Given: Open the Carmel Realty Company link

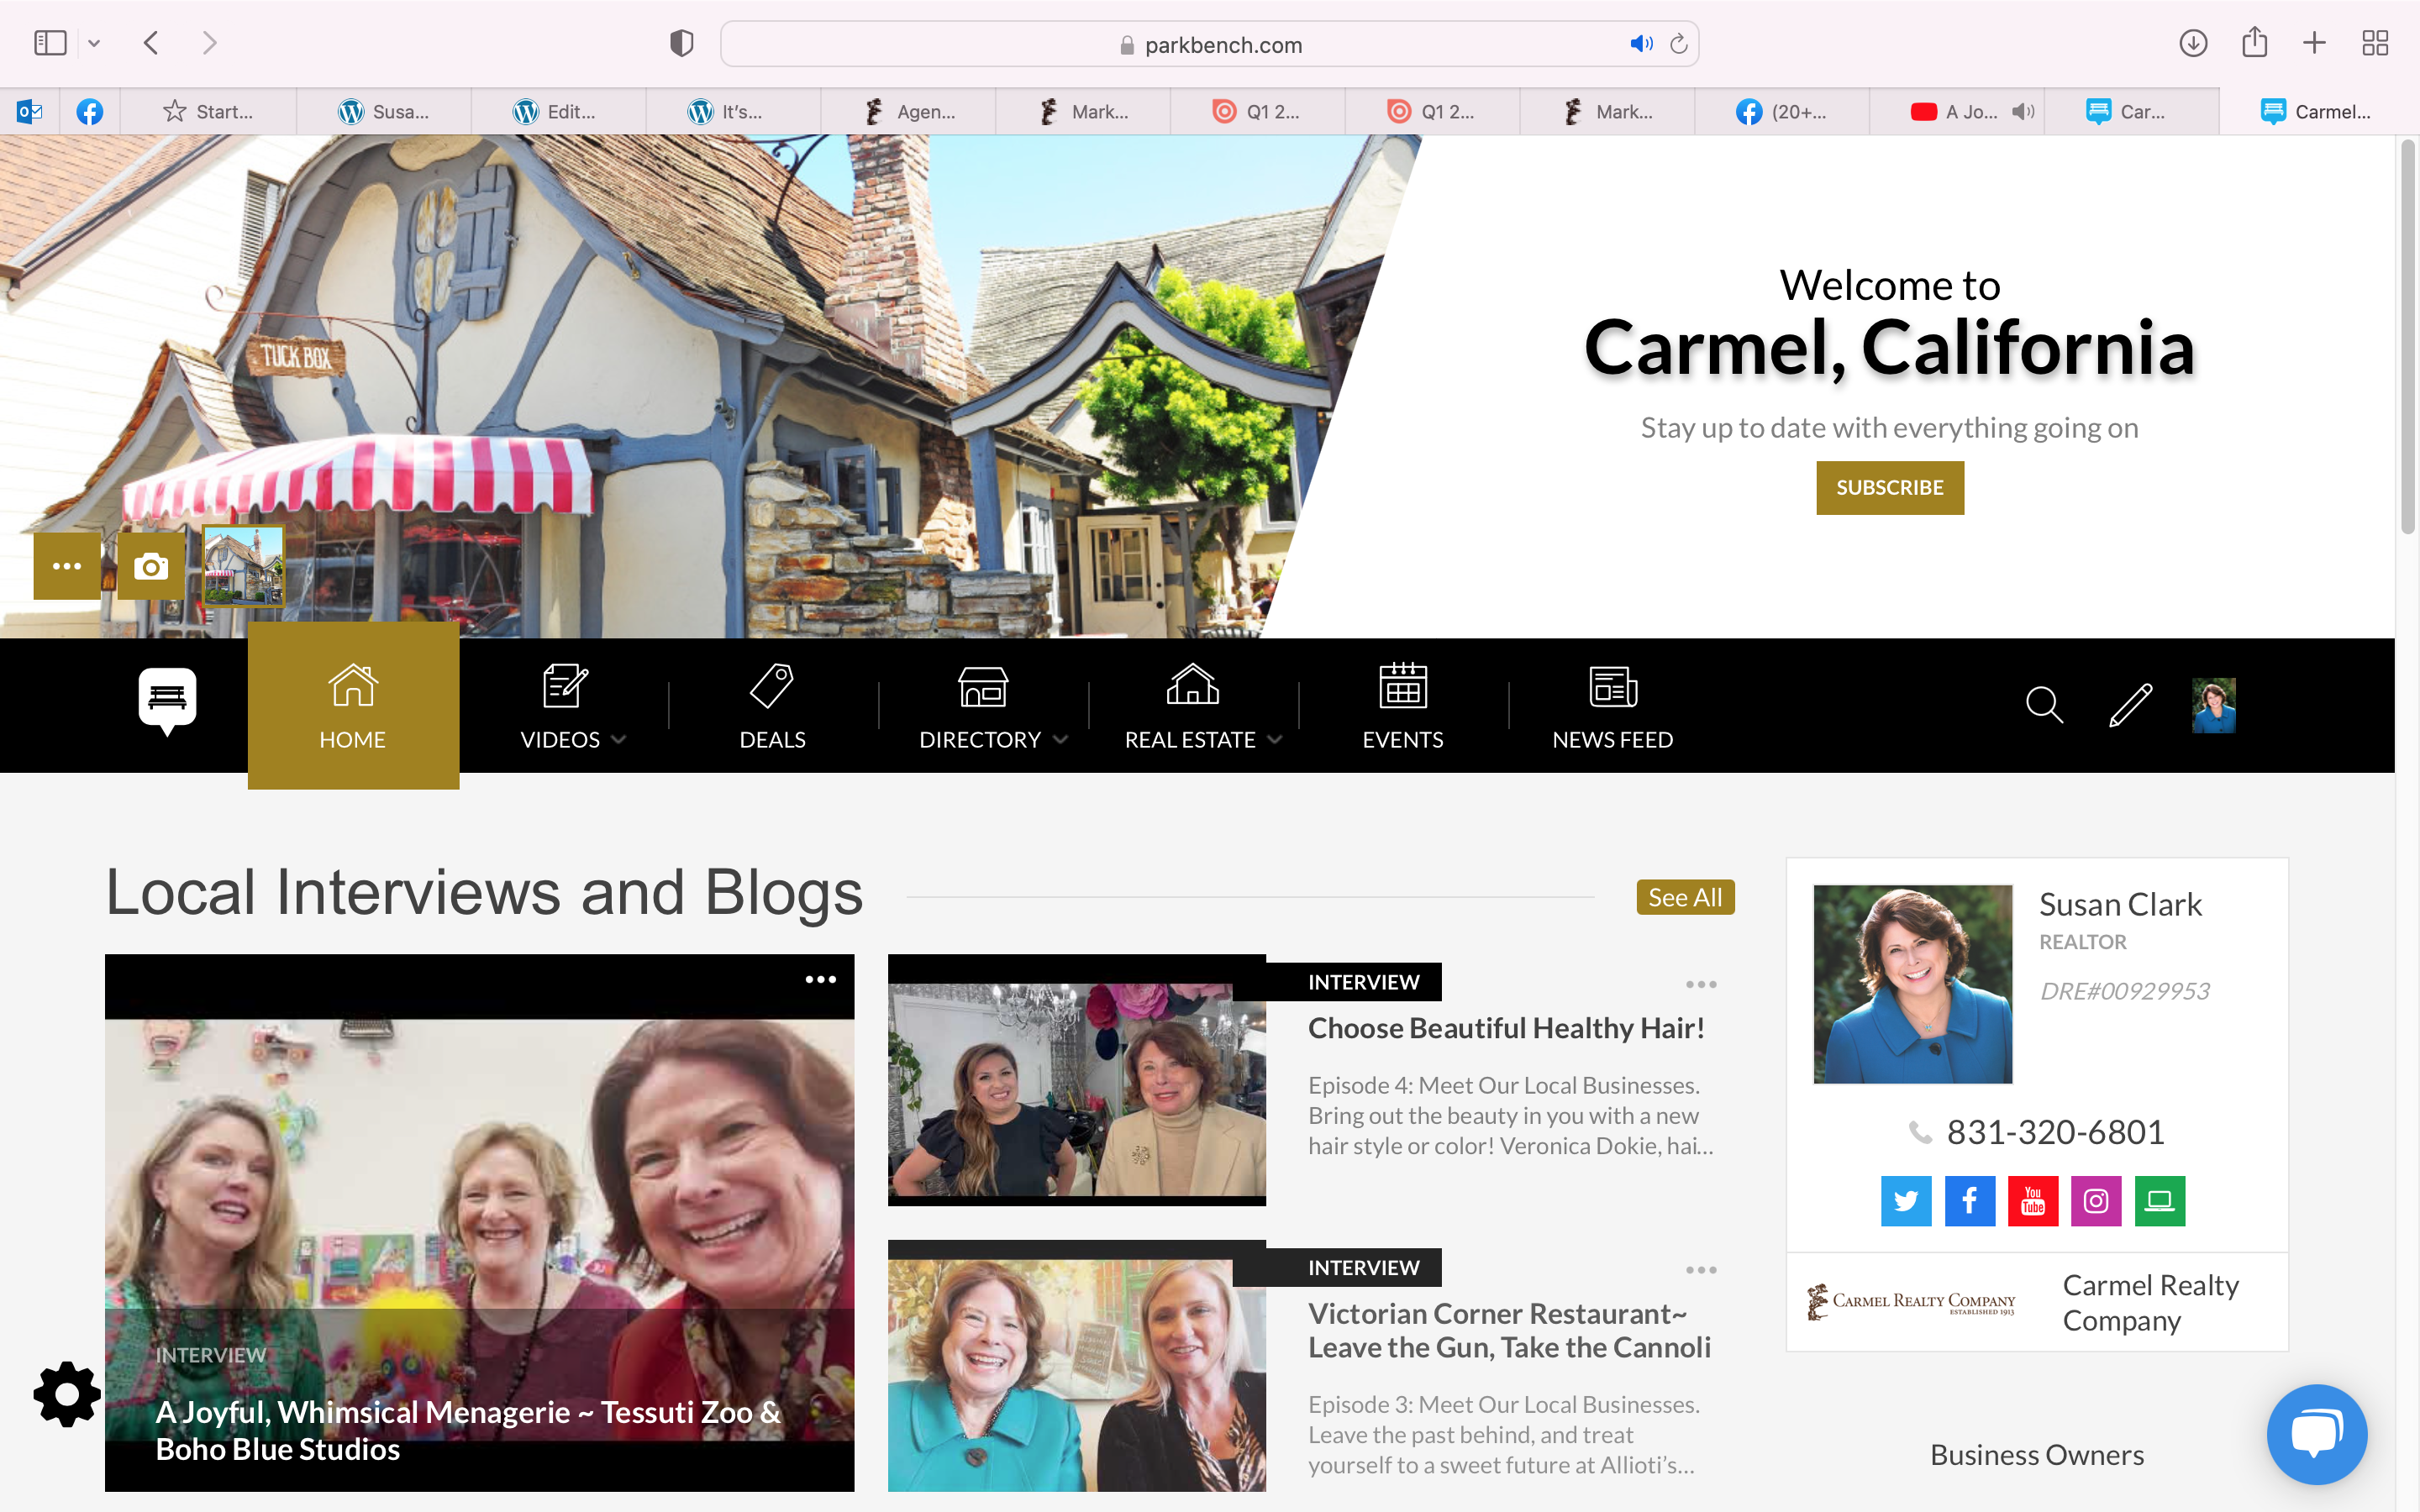Looking at the screenshot, I should (x=2150, y=1302).
